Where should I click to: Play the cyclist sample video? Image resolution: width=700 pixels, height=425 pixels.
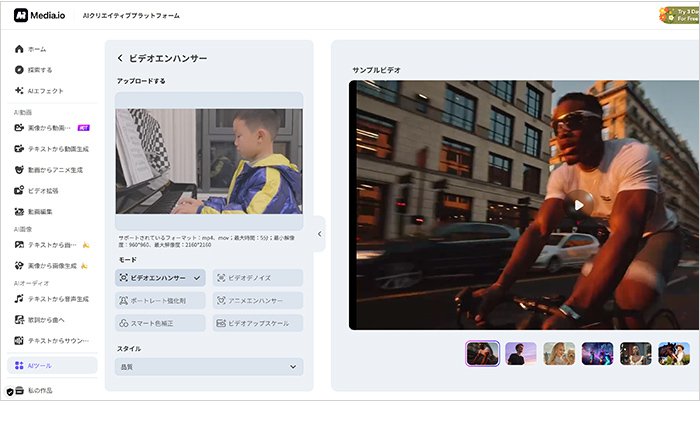point(579,205)
